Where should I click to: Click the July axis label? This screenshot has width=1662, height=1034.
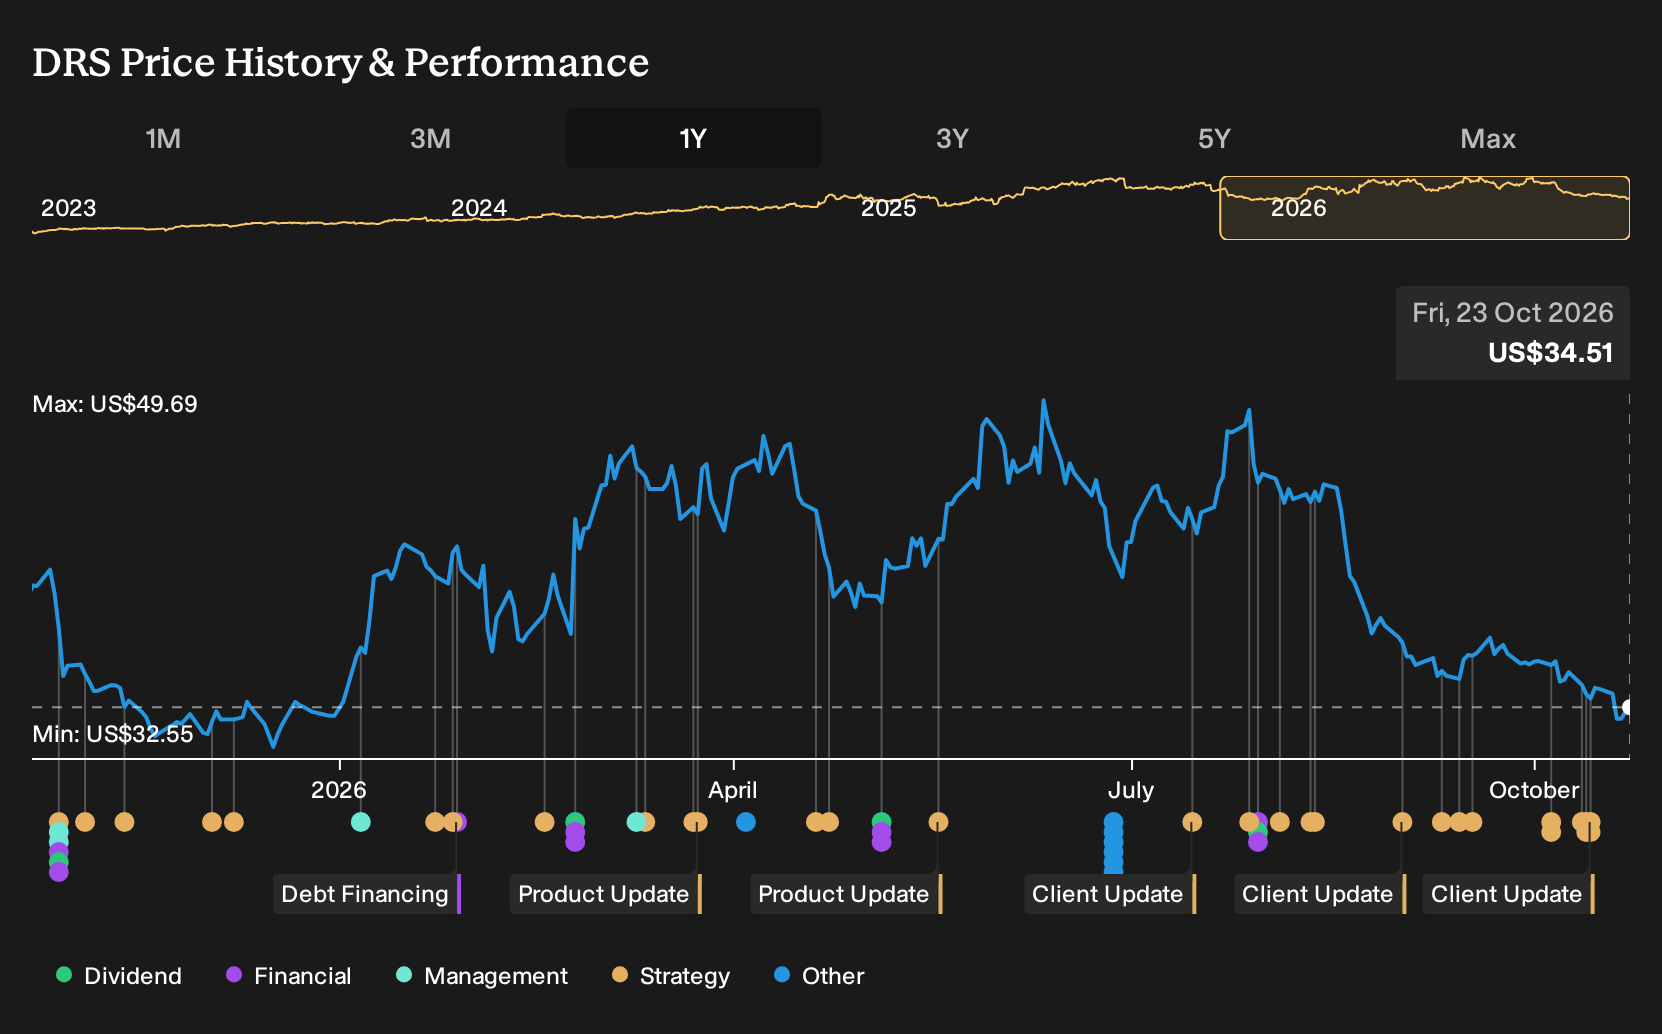1131,790
